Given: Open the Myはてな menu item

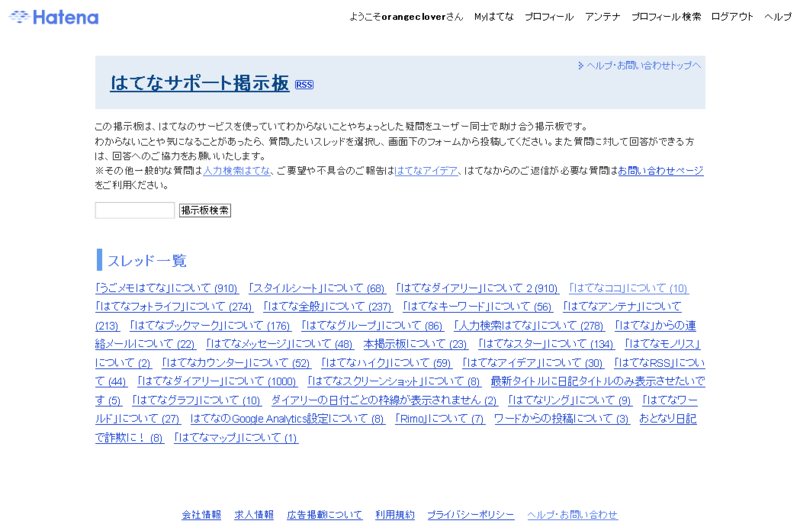Looking at the screenshot, I should pos(494,17).
